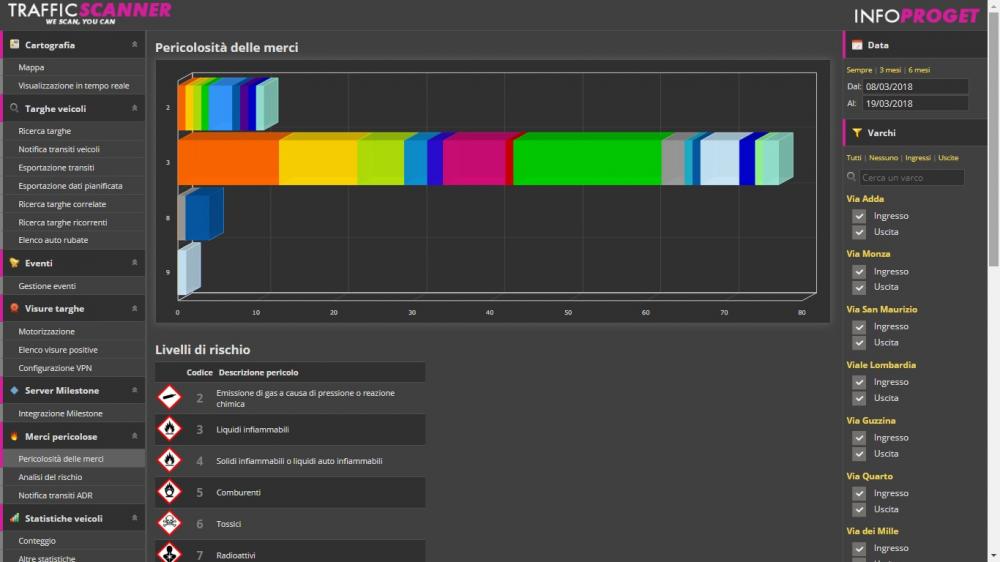Select the 3 mesi date range link

tap(890, 70)
